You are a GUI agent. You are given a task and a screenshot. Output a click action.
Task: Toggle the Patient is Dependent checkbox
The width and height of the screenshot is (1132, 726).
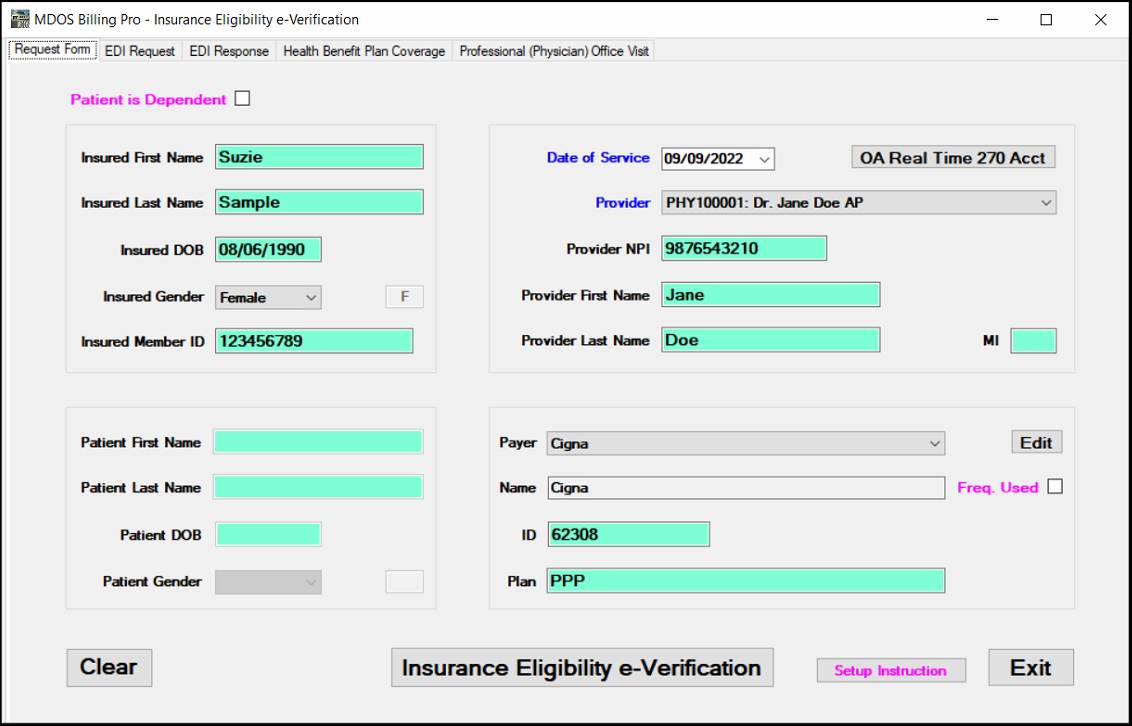pos(242,98)
